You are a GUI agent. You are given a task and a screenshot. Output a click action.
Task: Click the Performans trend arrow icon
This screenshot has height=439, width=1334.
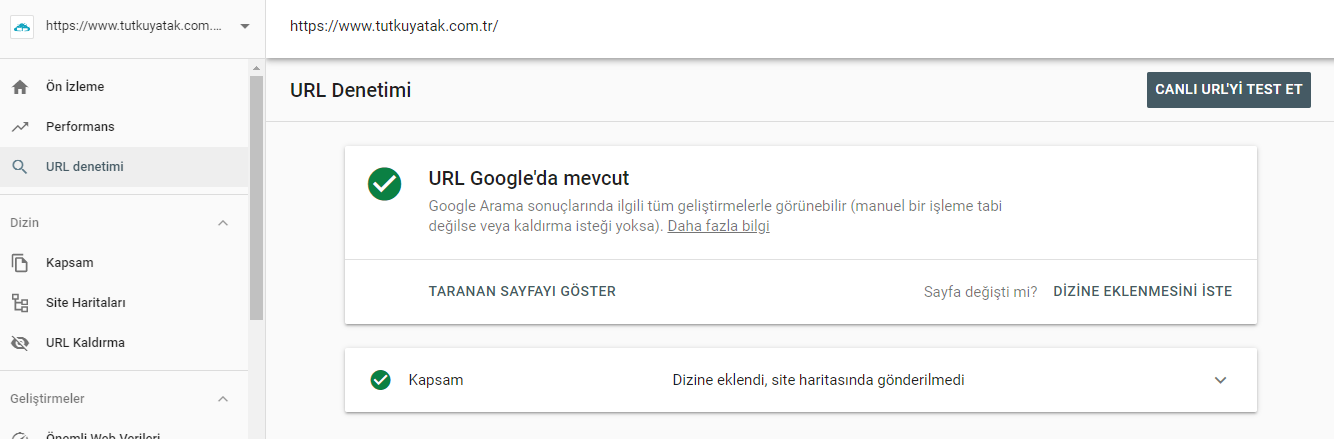[x=20, y=127]
